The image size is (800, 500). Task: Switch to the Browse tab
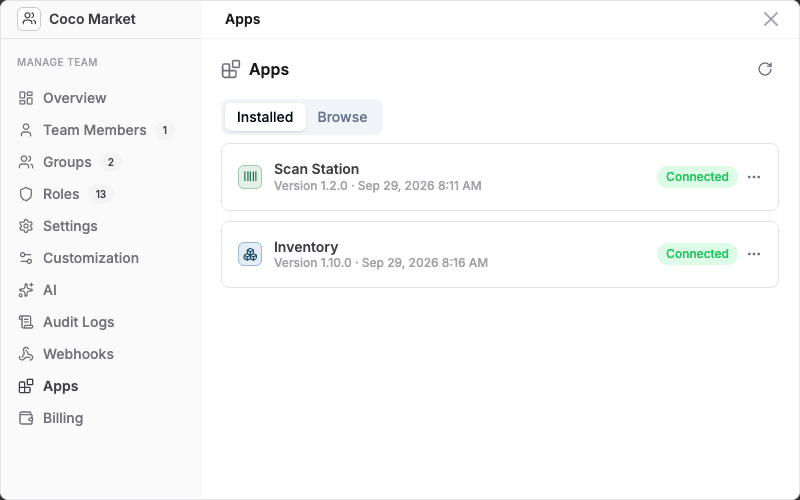(342, 117)
